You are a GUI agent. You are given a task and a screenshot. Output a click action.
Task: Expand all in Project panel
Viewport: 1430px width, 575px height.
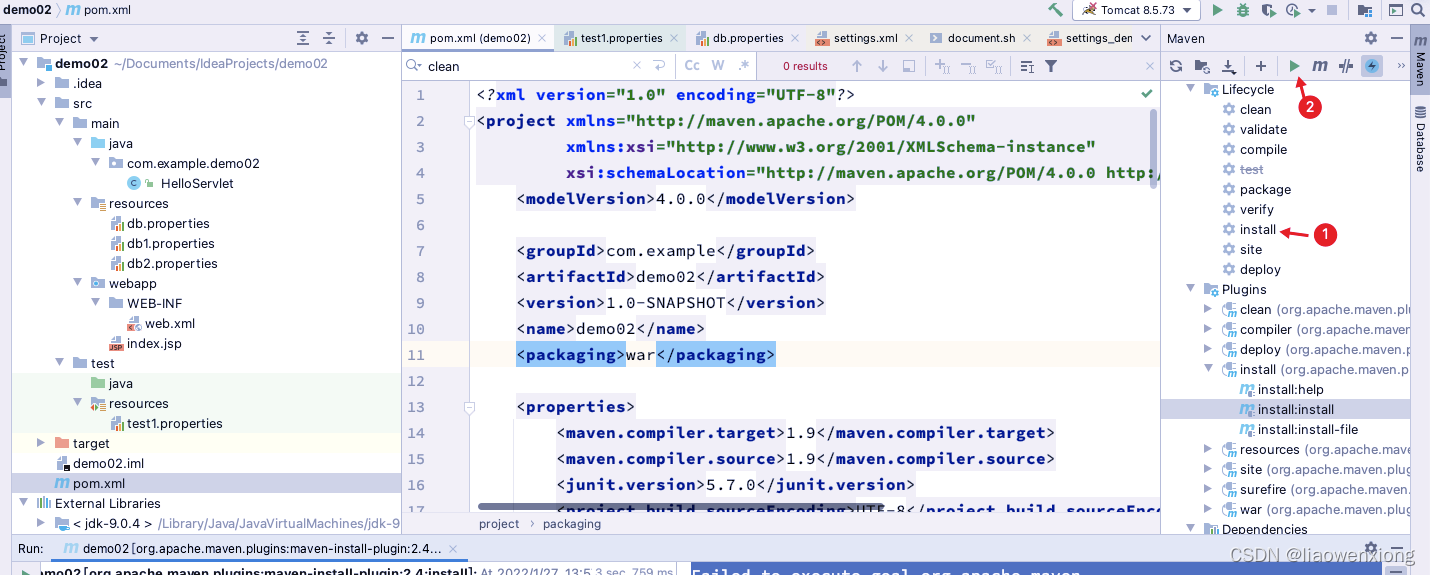pyautogui.click(x=303, y=38)
